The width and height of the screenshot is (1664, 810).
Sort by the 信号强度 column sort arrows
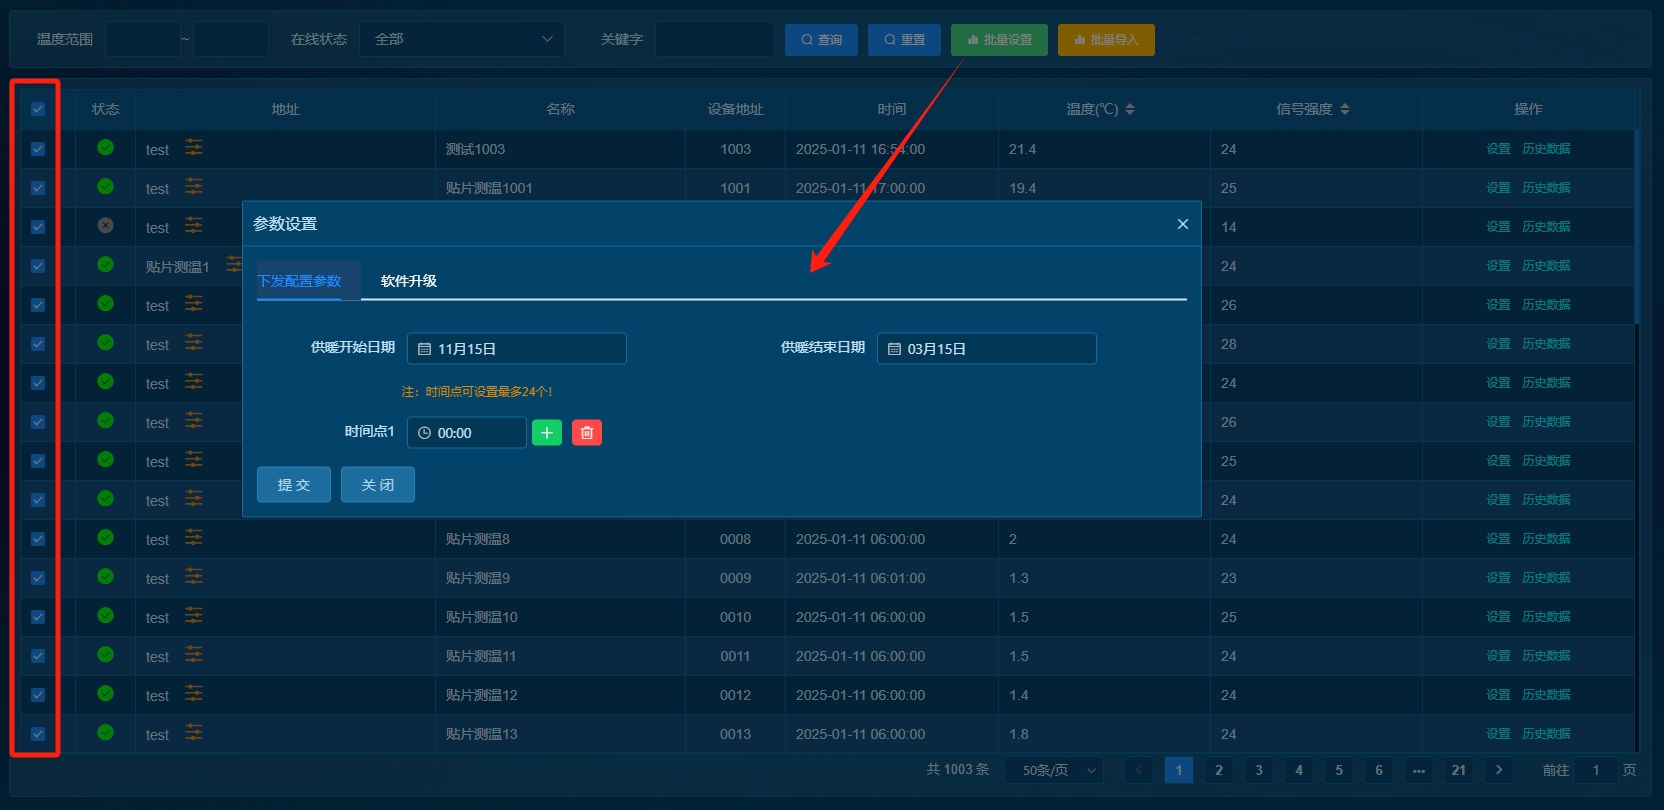pyautogui.click(x=1345, y=109)
